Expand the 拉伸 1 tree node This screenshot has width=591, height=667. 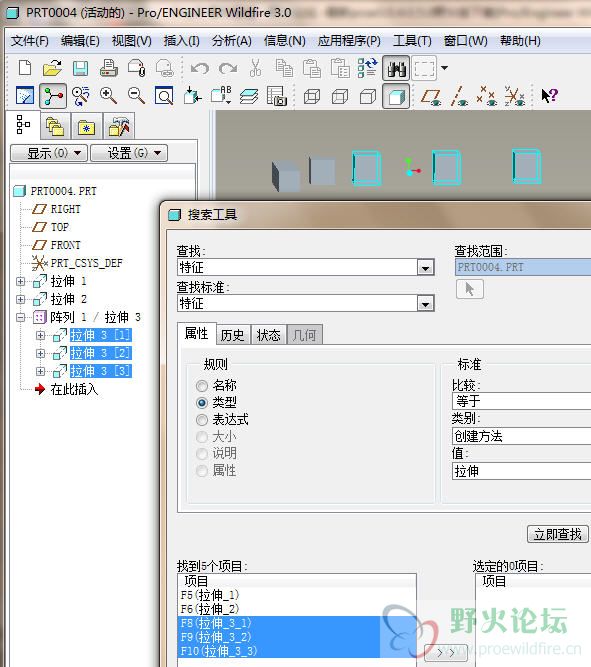click(x=20, y=281)
